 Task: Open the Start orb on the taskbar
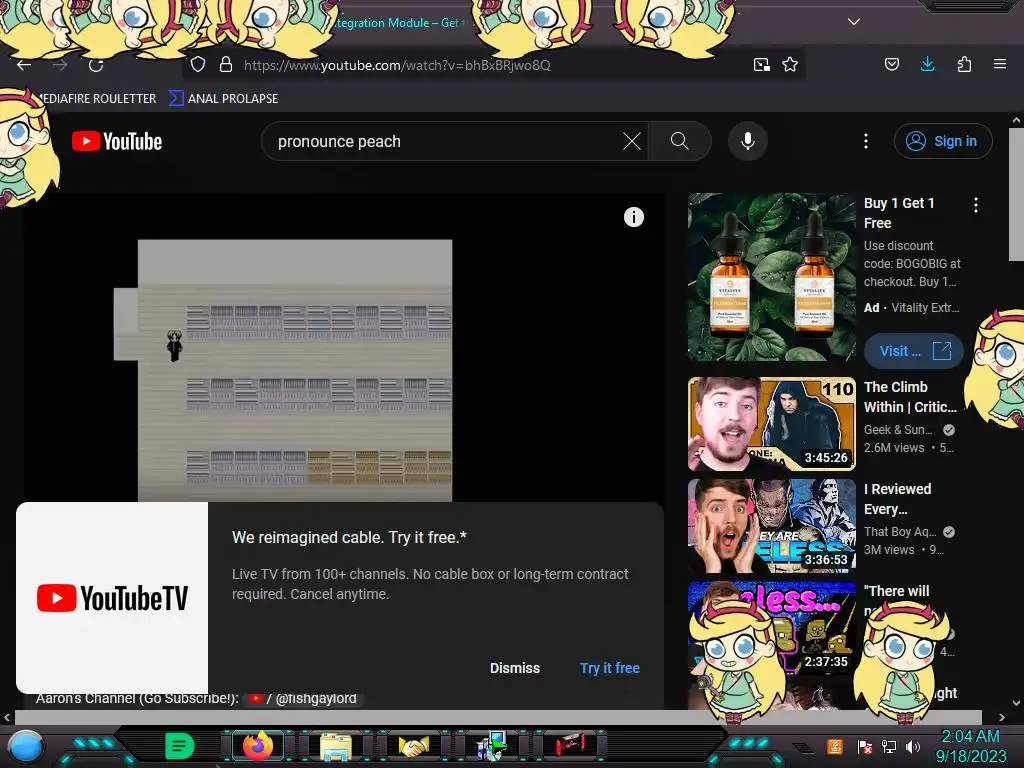click(x=25, y=746)
